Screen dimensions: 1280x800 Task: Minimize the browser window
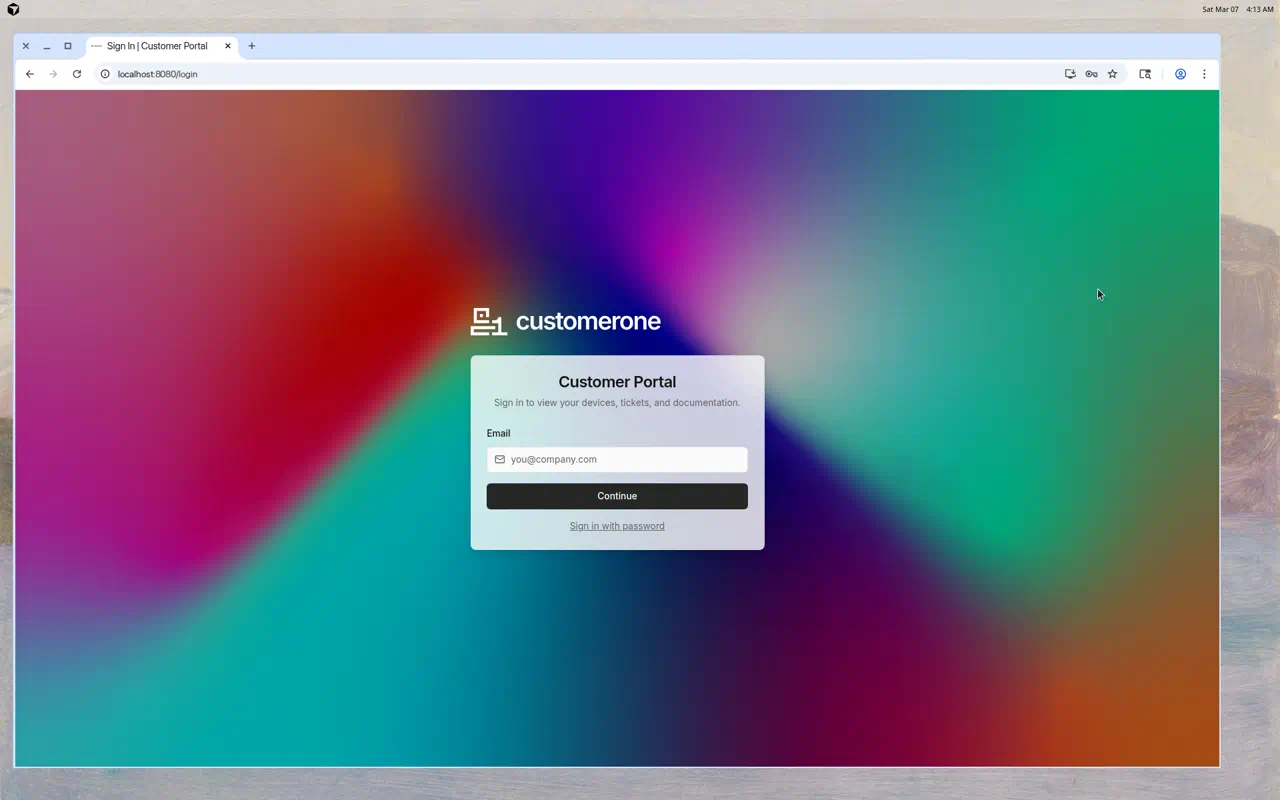(x=47, y=46)
